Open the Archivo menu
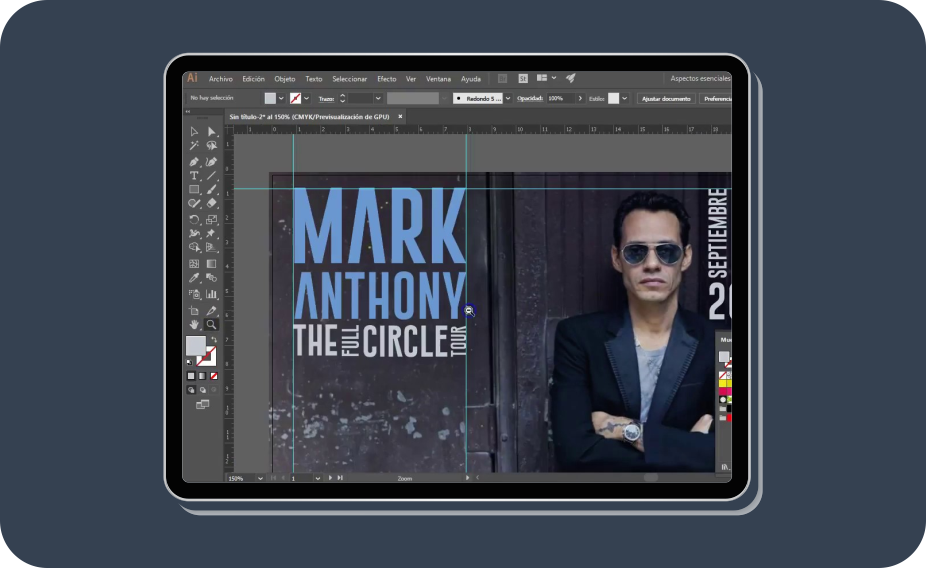 tap(220, 79)
